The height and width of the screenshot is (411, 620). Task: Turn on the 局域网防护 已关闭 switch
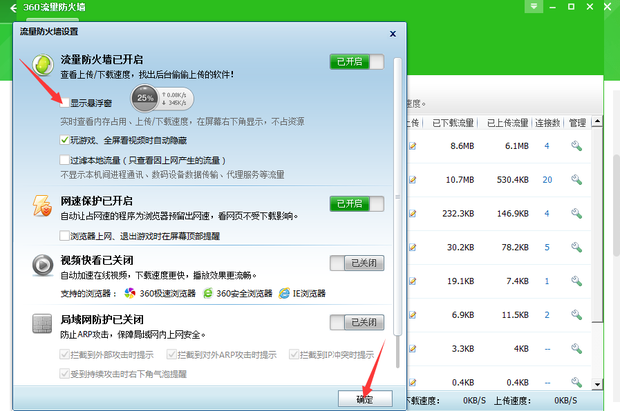357,322
